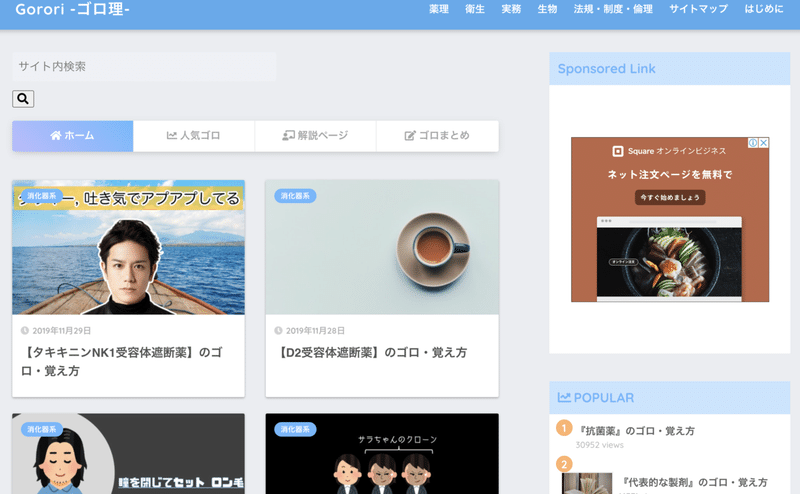The width and height of the screenshot is (800, 494).
Task: Click 消化器系 tag on closed-eyes character card
Action: [42, 430]
